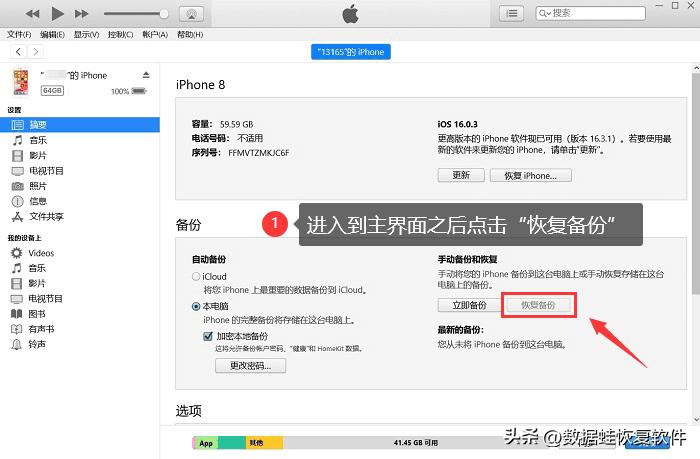This screenshot has height=459, width=700.
Task: Open the 显示(V) menu
Action: pos(86,34)
